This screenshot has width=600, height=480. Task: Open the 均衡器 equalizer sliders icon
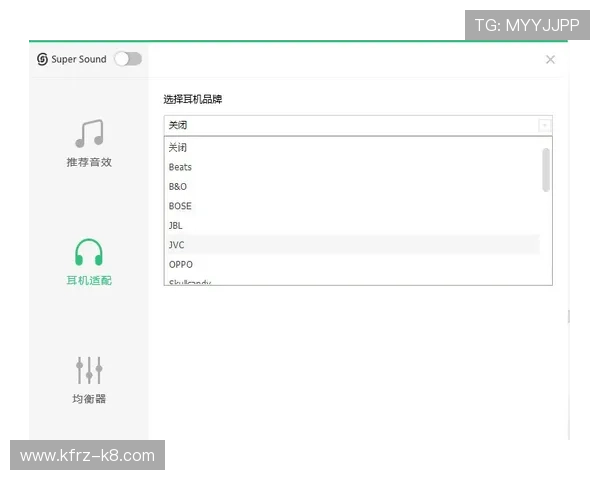coord(89,370)
